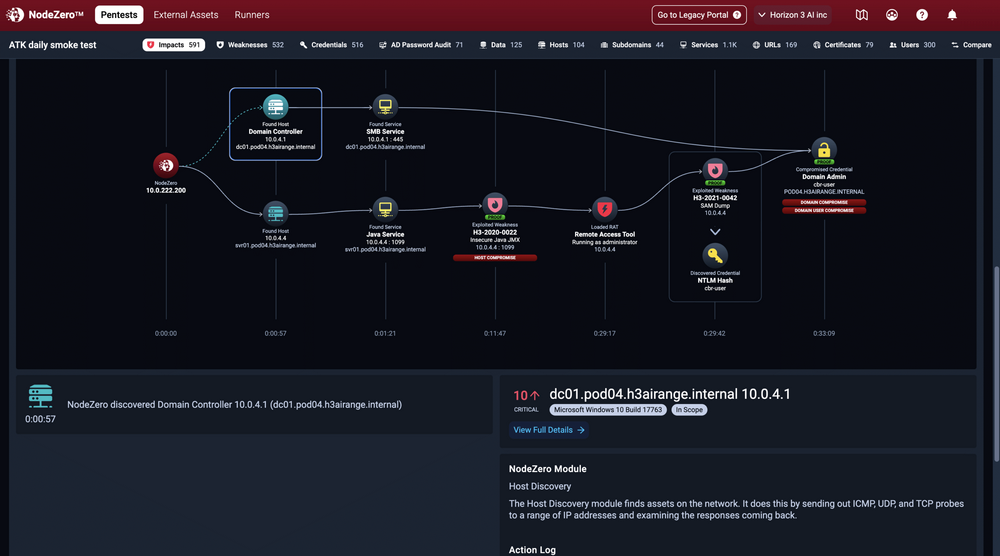Open the notifications bell icon
This screenshot has height=556, width=1000.
pyautogui.click(x=952, y=15)
